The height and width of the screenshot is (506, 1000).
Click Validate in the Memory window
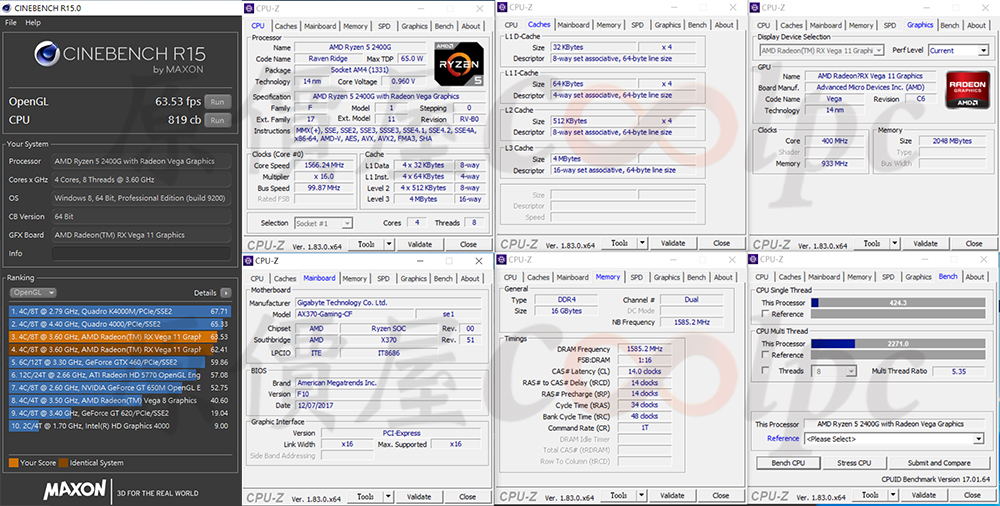[x=672, y=496]
